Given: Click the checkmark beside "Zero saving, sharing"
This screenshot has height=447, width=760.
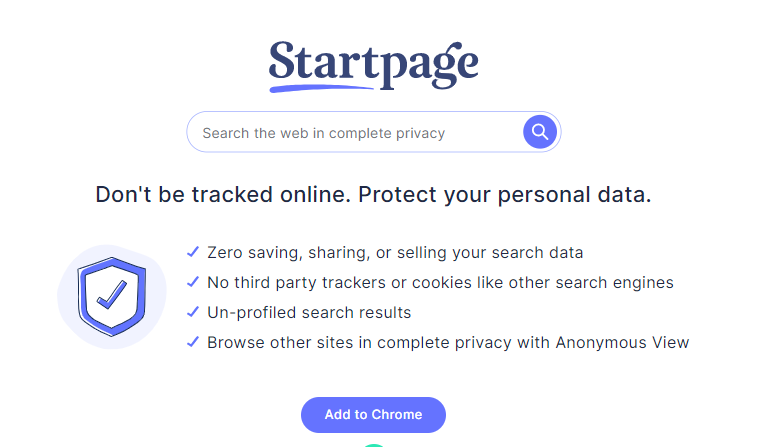Looking at the screenshot, I should click(x=193, y=252).
